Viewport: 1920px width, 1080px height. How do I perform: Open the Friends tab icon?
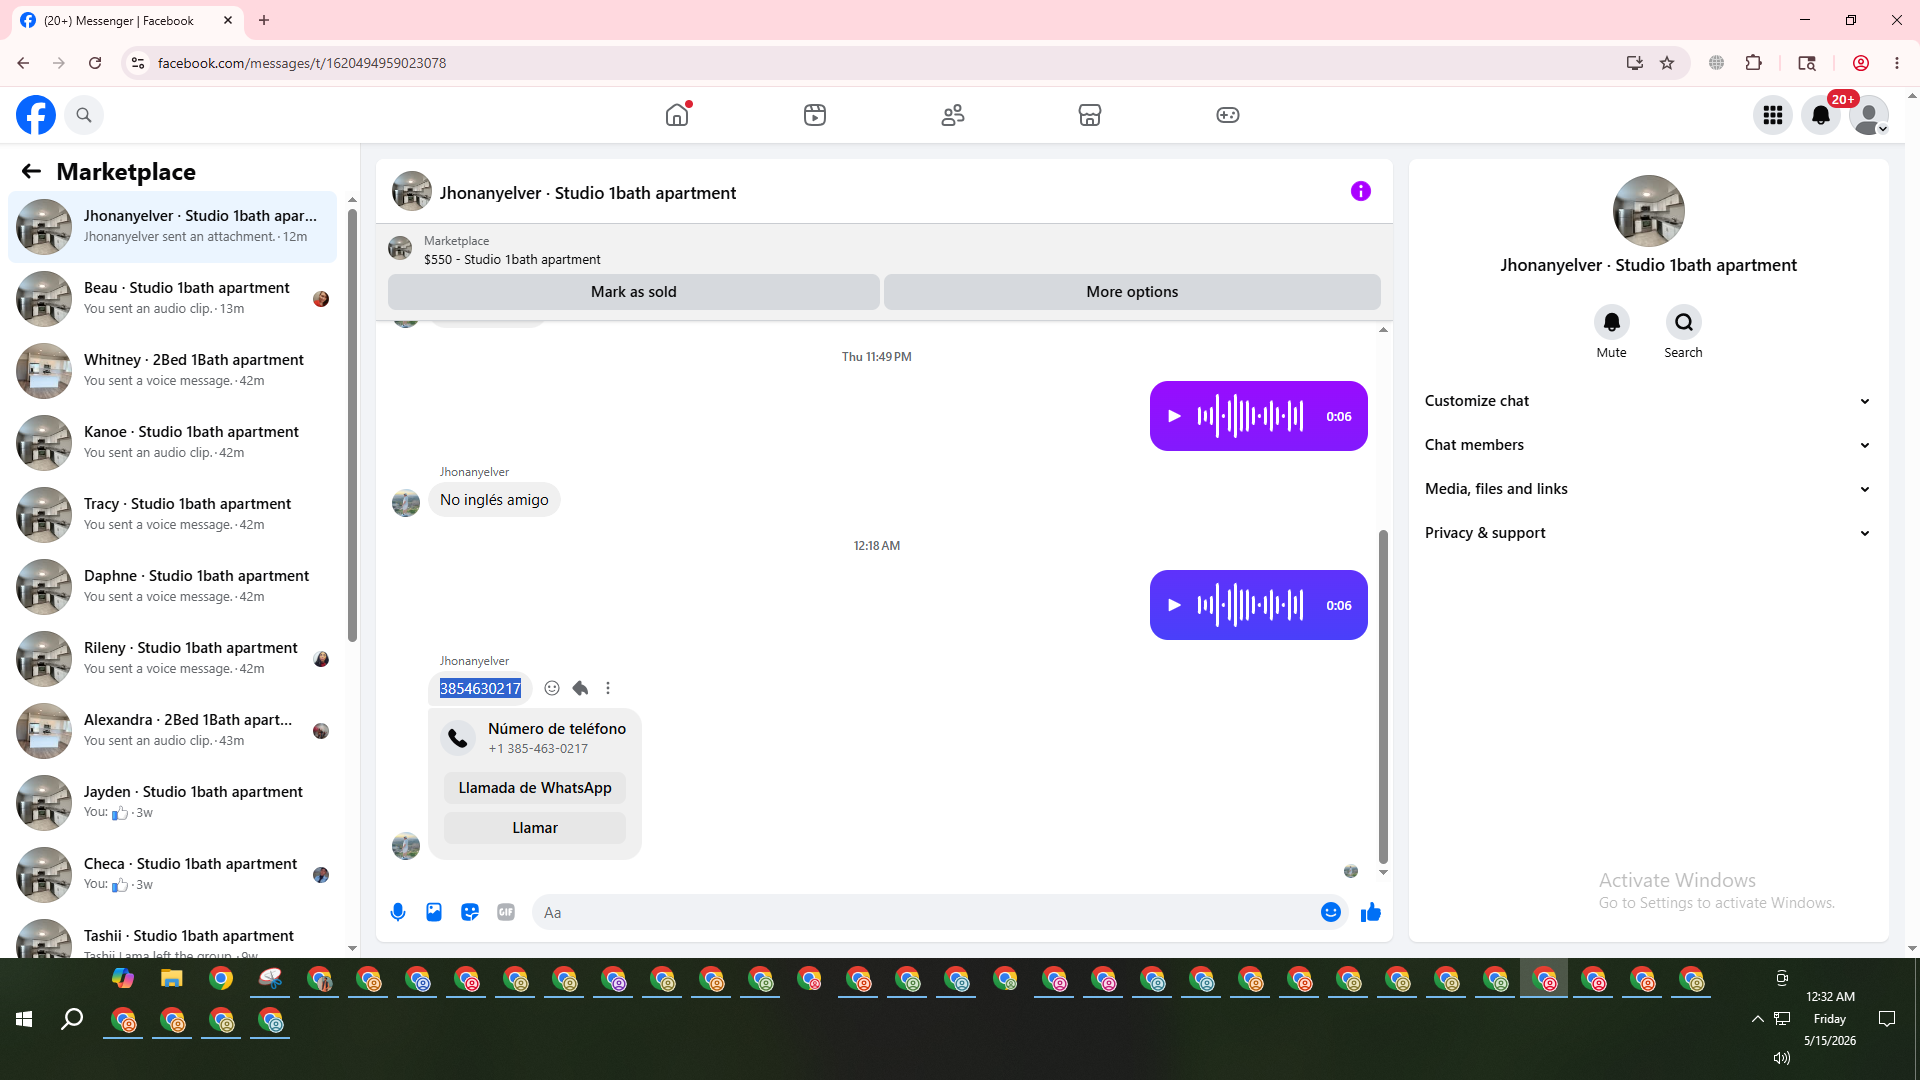pyautogui.click(x=953, y=115)
